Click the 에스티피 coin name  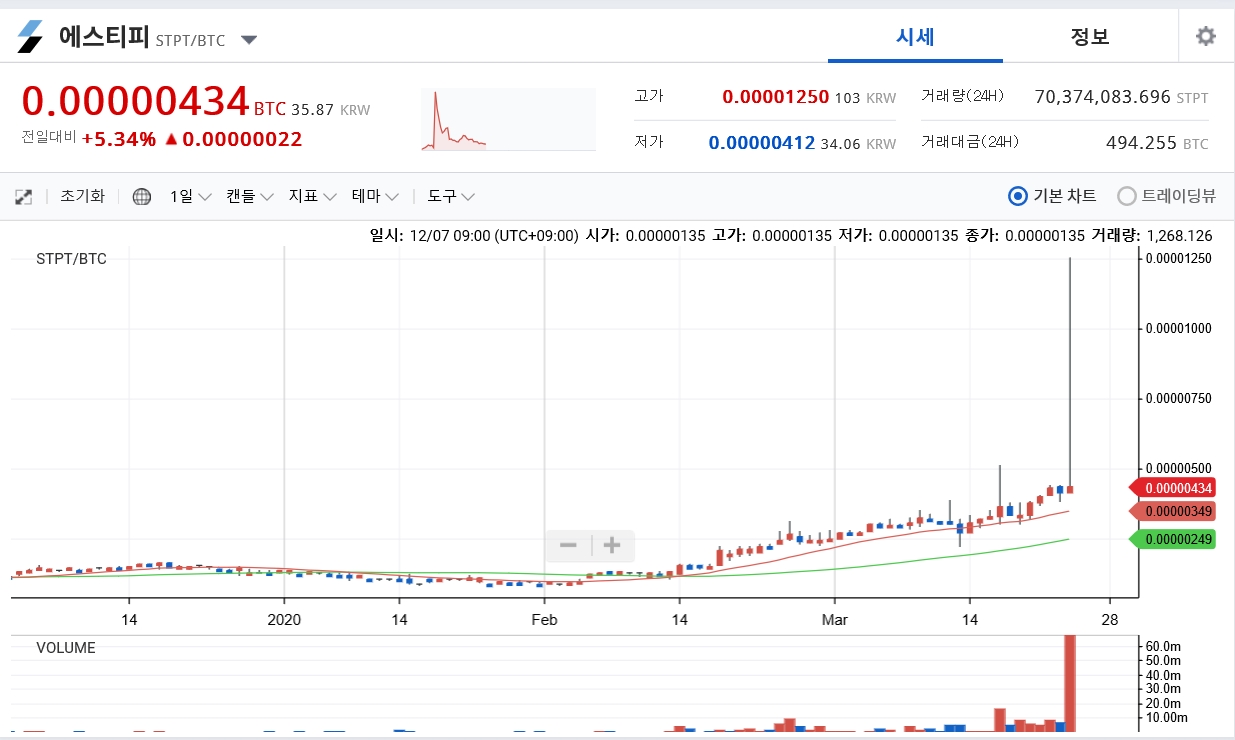pos(104,37)
